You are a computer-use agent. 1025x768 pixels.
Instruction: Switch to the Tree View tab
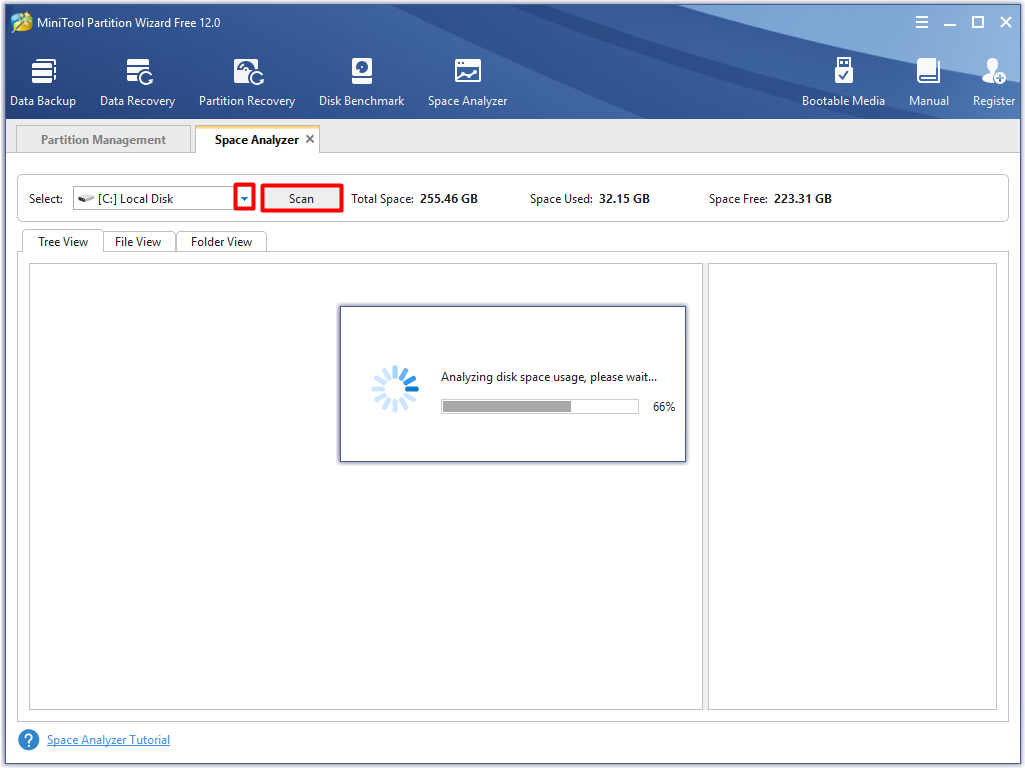click(x=63, y=241)
